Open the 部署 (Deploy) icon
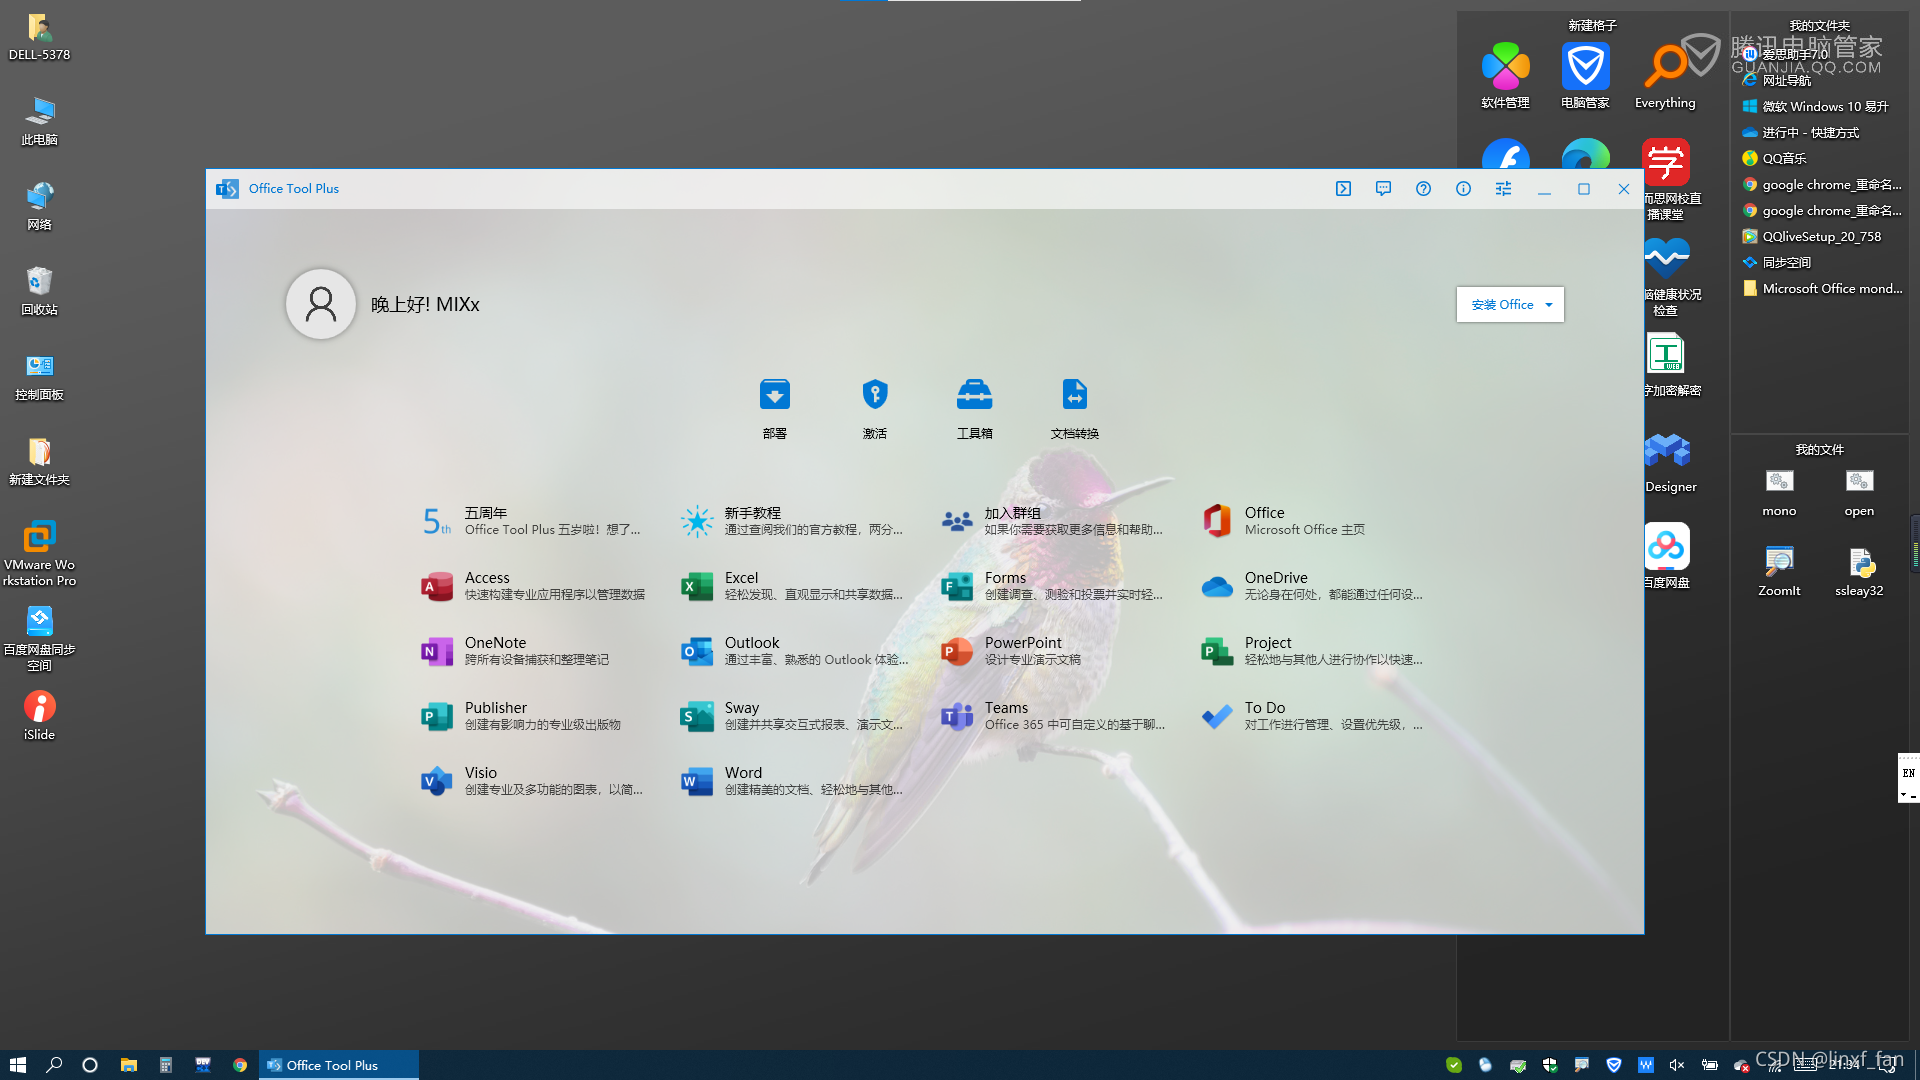This screenshot has height=1080, width=1920. click(x=774, y=395)
